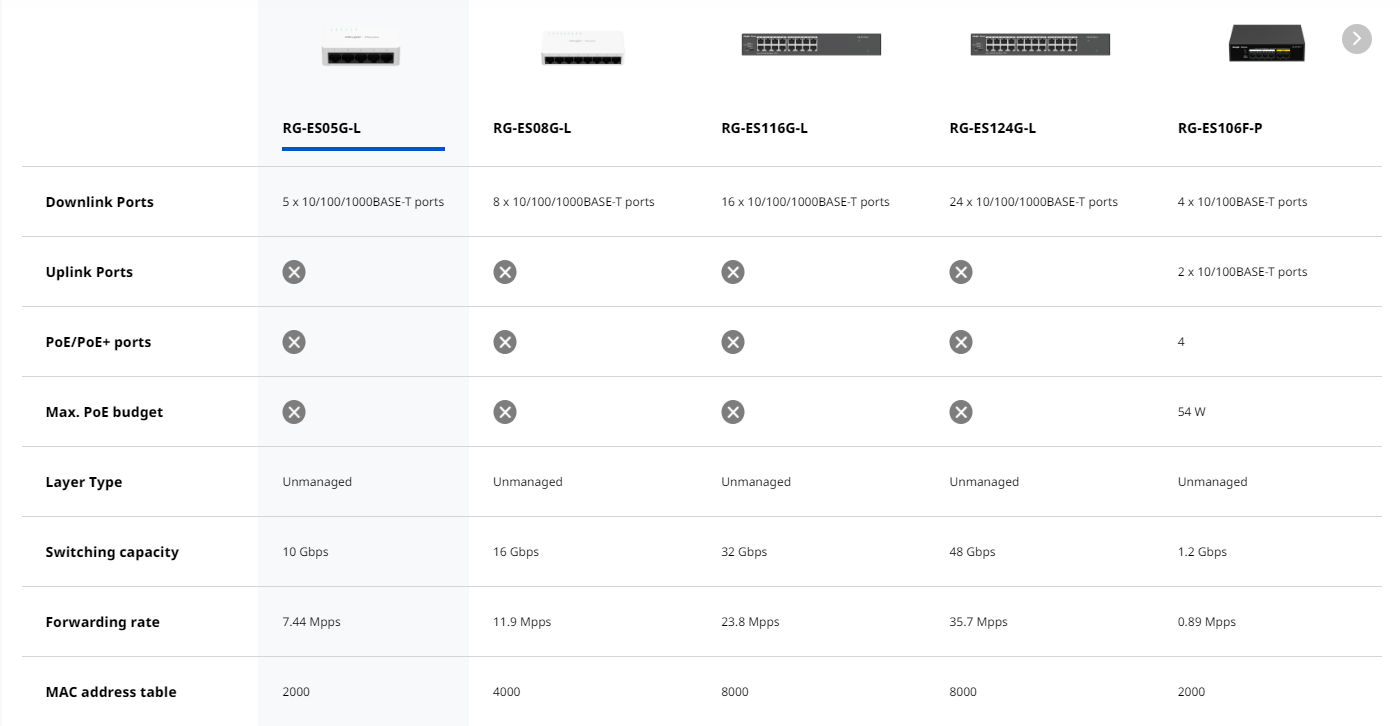
Task: Click the '1.2 Gbps' switching capacity value
Action: point(1202,552)
